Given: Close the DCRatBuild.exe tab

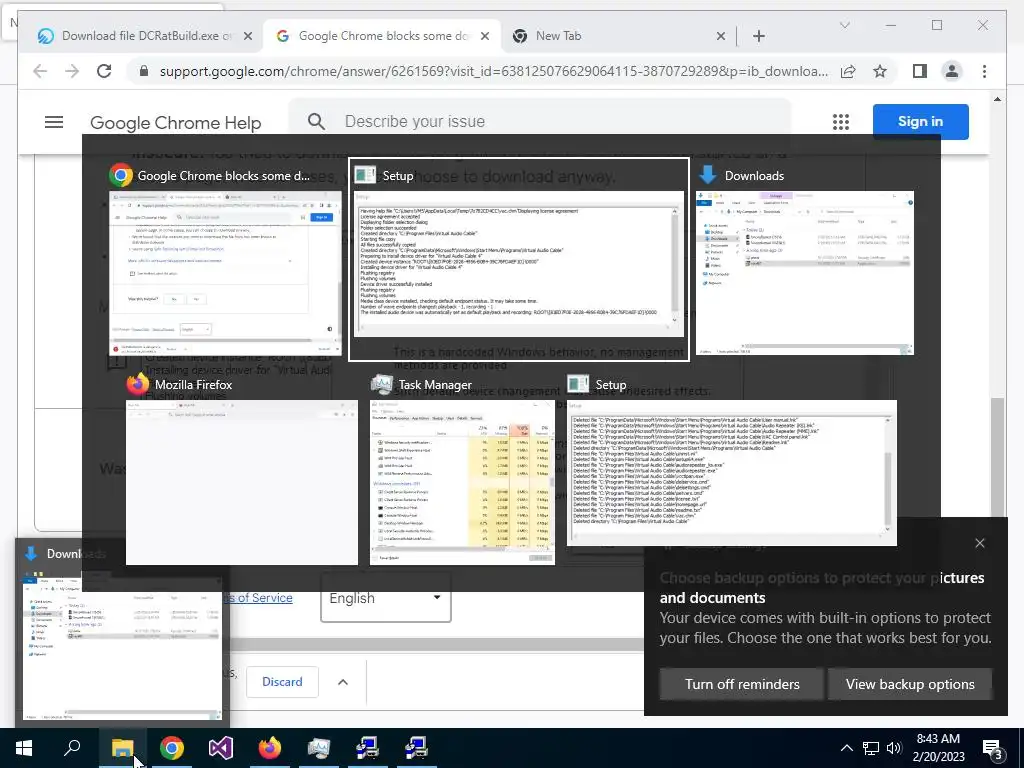Looking at the screenshot, I should click(248, 36).
